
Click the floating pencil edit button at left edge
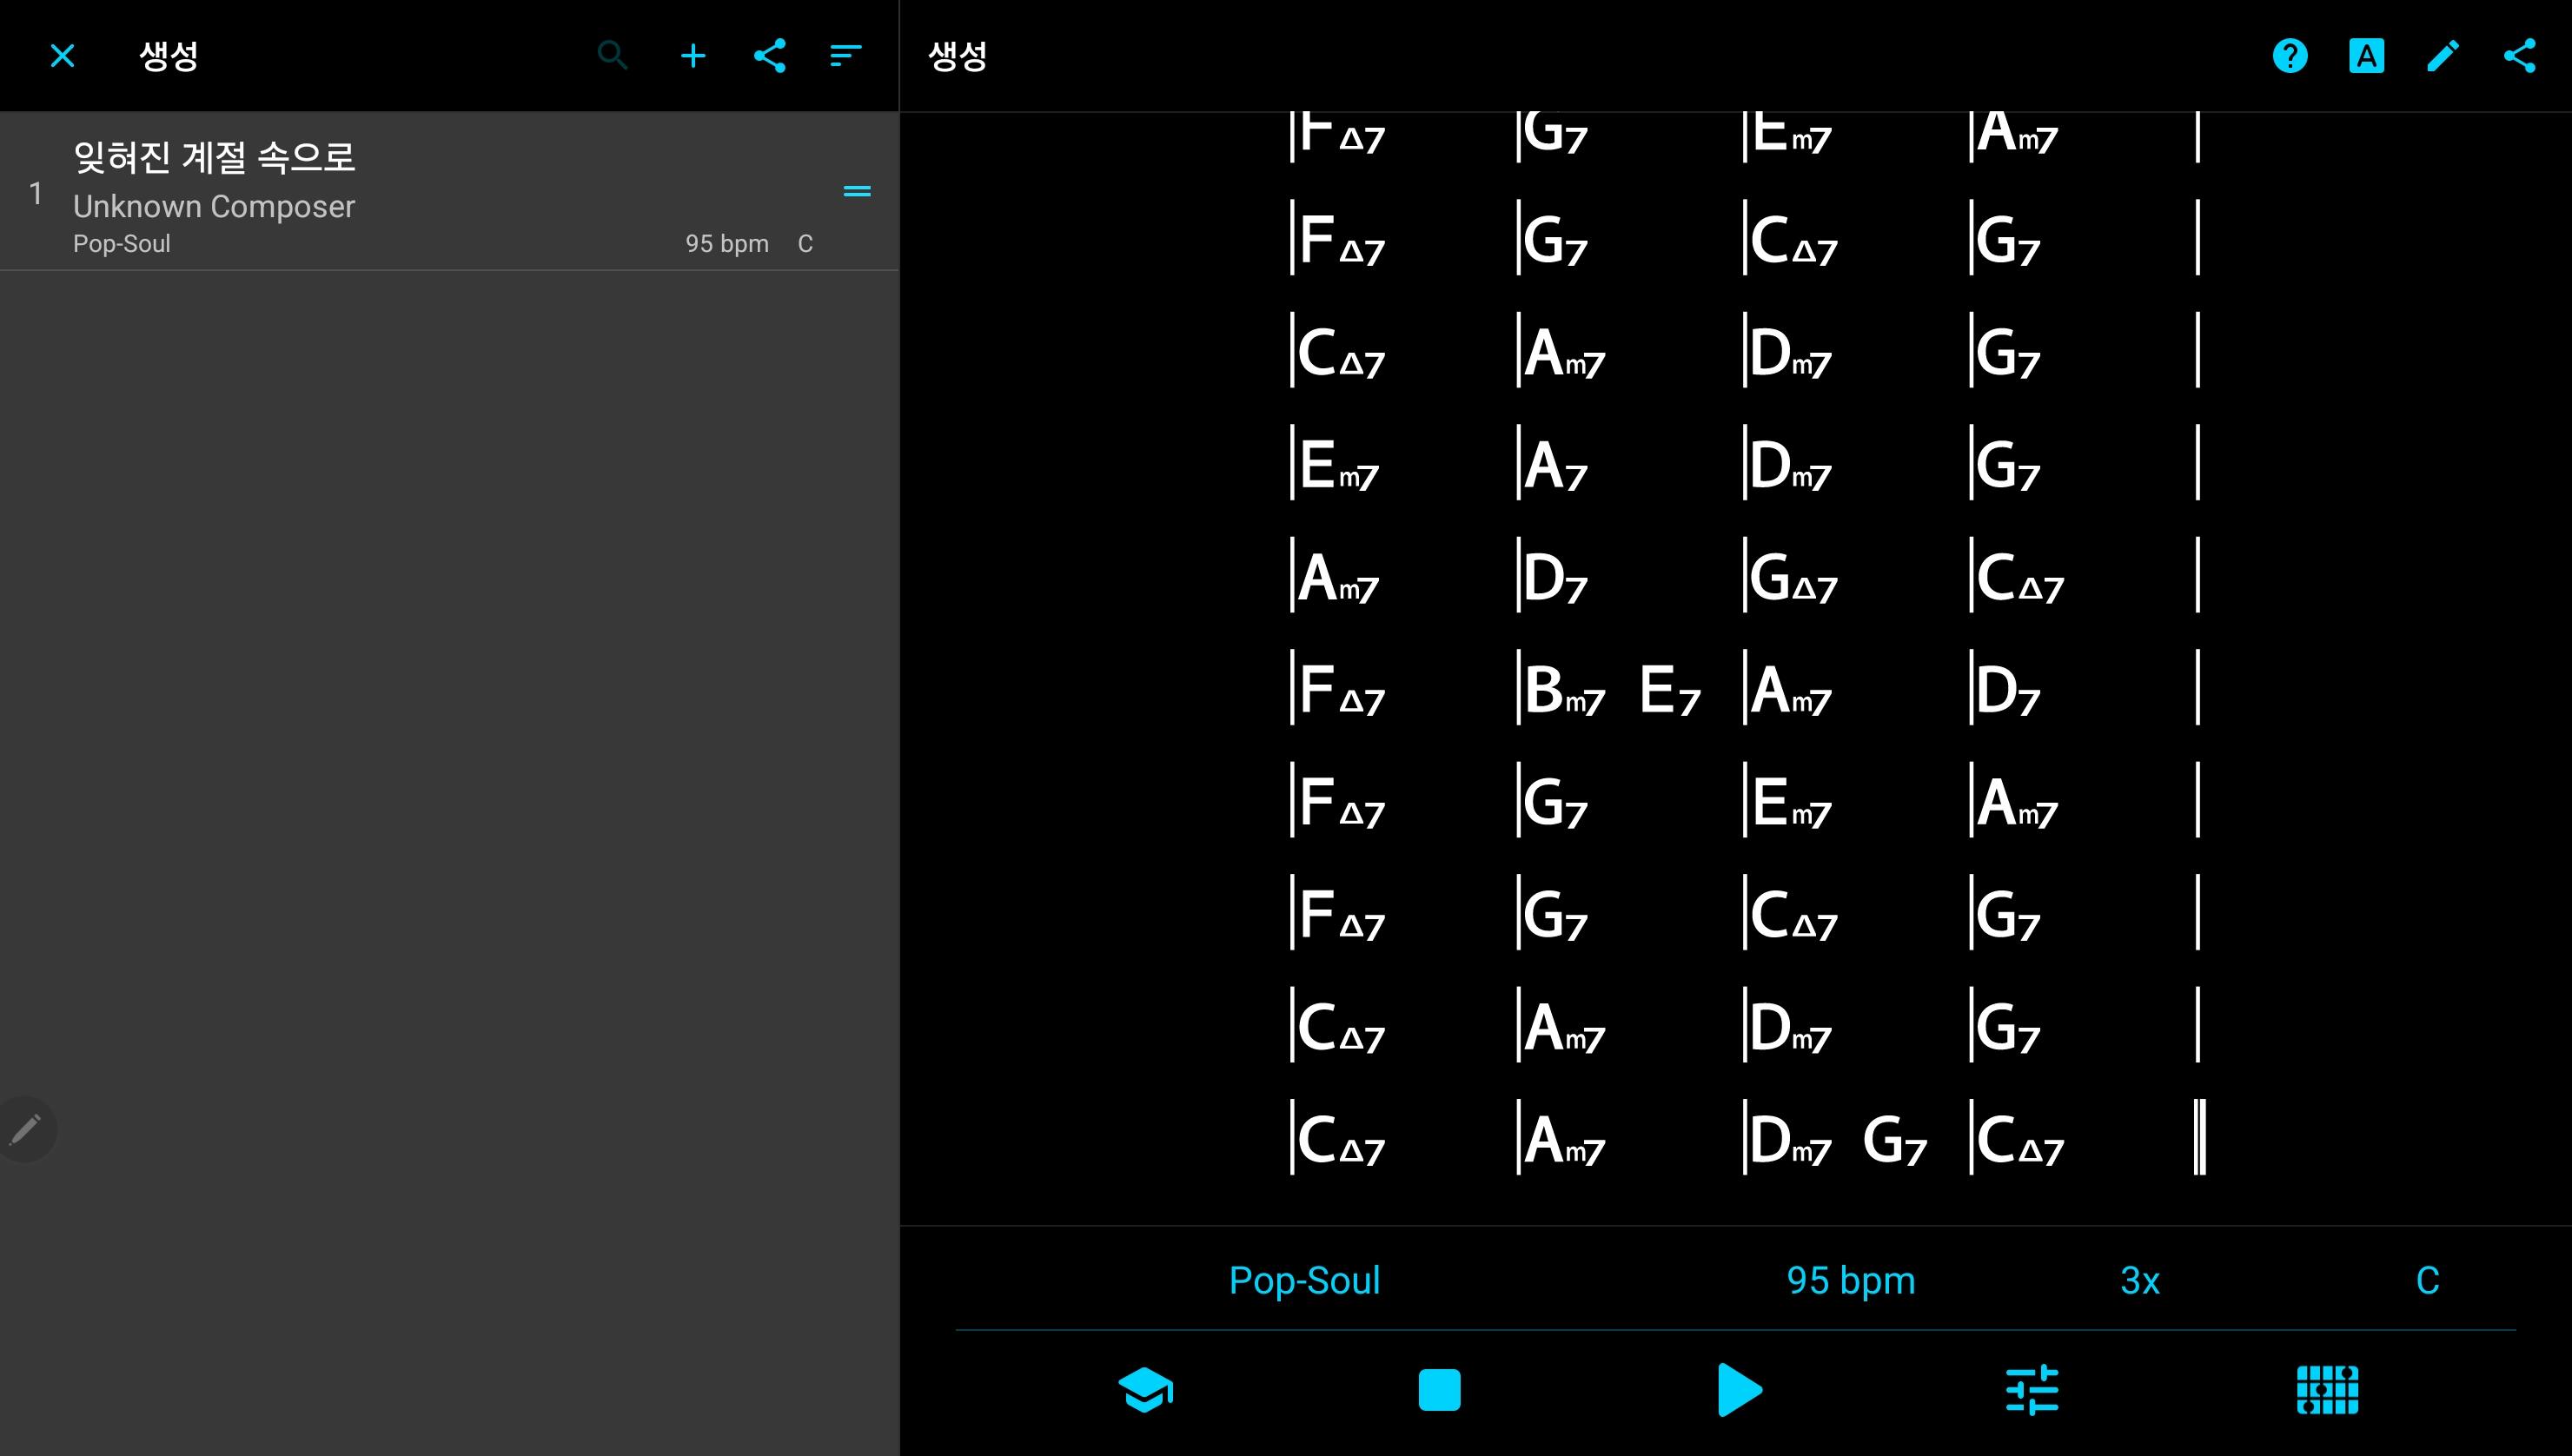[x=25, y=1130]
